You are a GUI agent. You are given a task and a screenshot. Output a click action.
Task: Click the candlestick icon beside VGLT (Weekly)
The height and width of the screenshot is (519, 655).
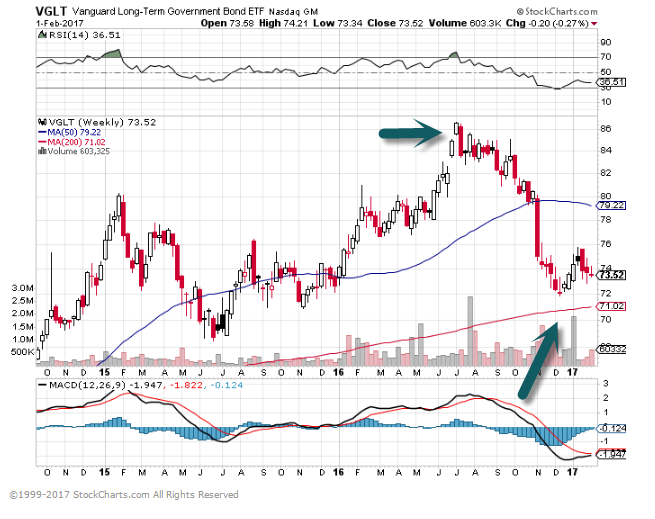click(42, 122)
